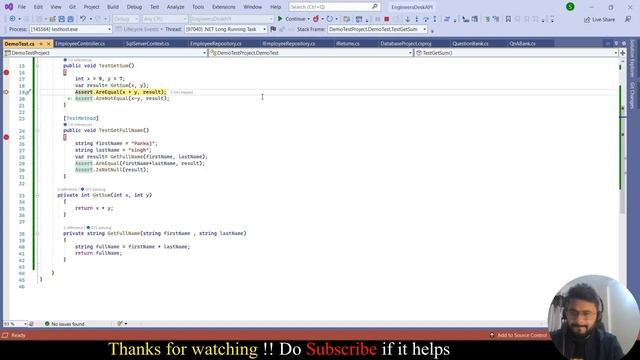Viewport: 640px width, 360px height.
Task: Click the green account avatar circle
Action: 570,7
